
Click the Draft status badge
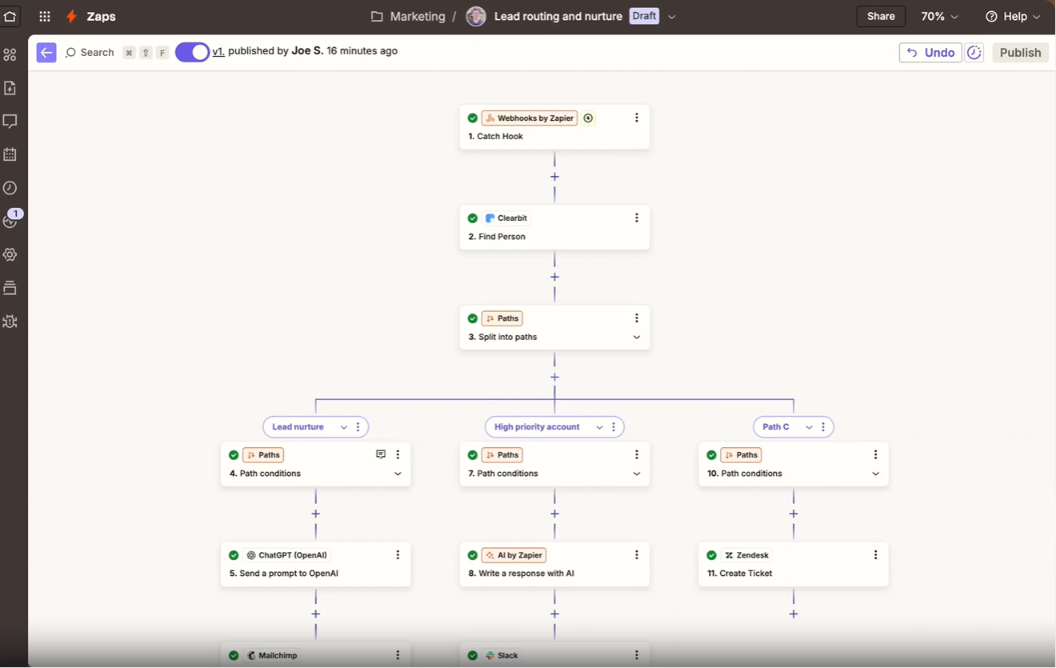click(x=644, y=16)
